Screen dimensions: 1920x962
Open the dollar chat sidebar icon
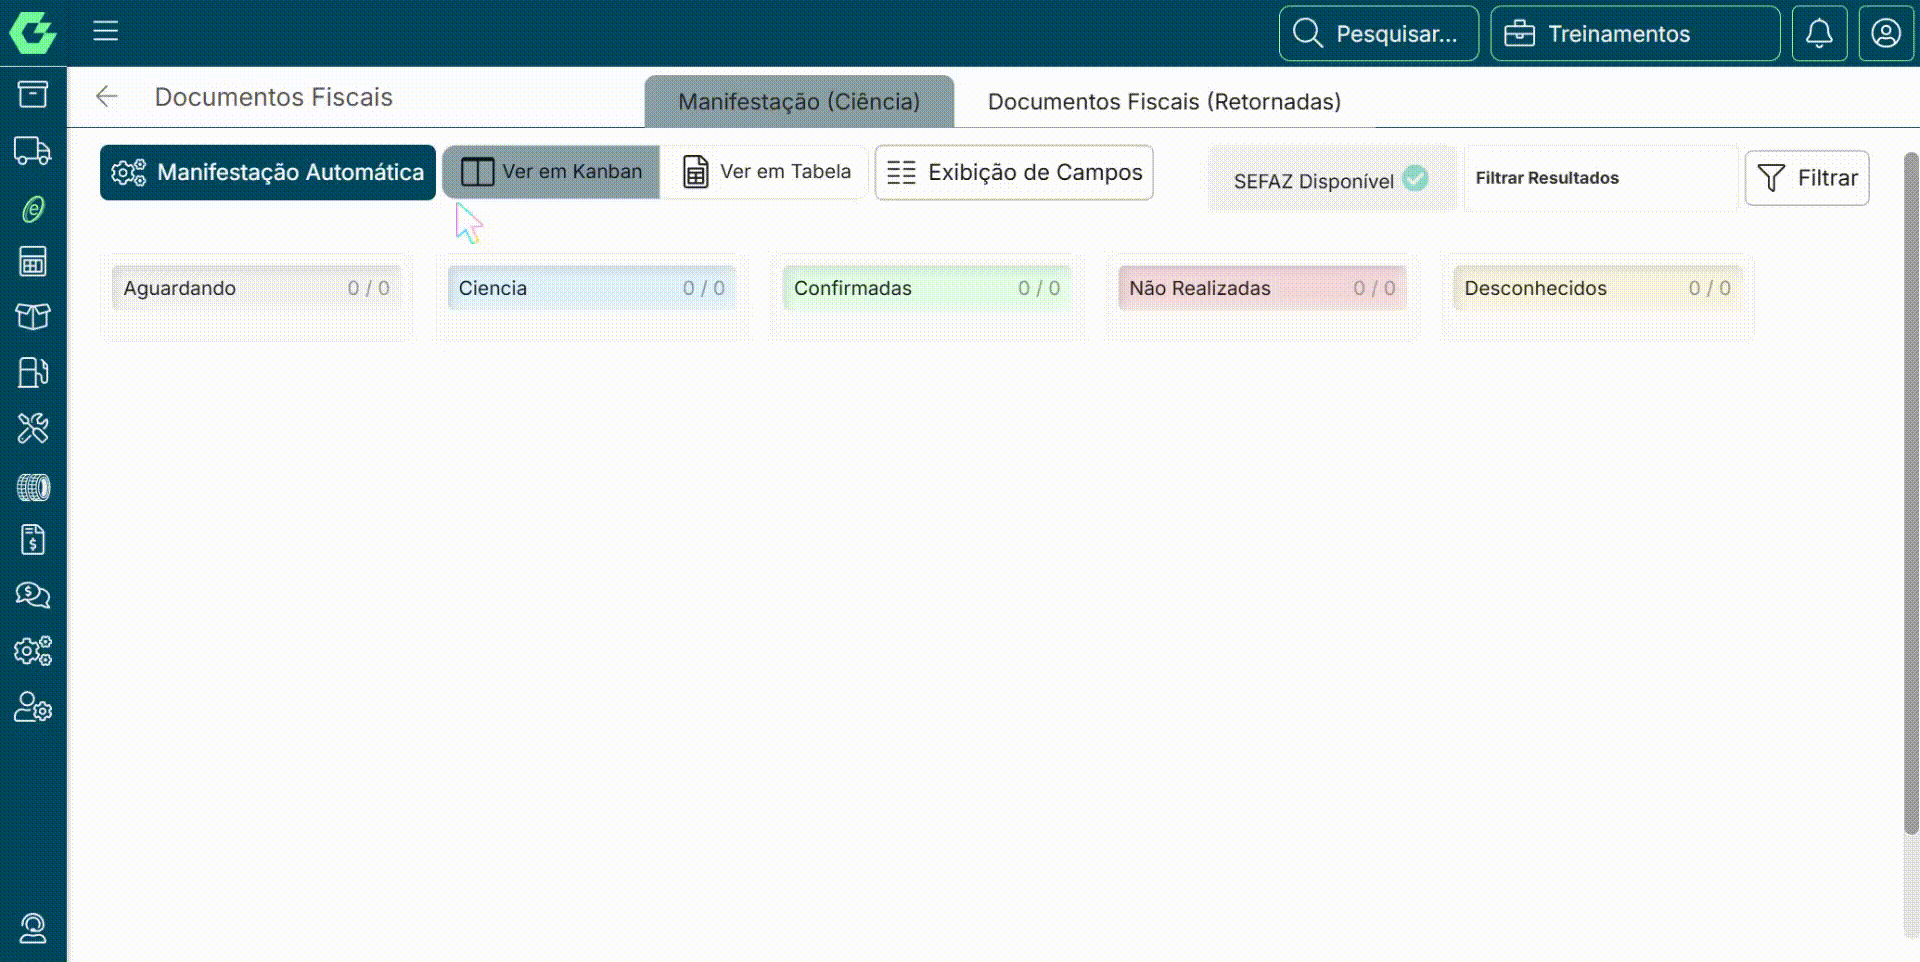33,595
